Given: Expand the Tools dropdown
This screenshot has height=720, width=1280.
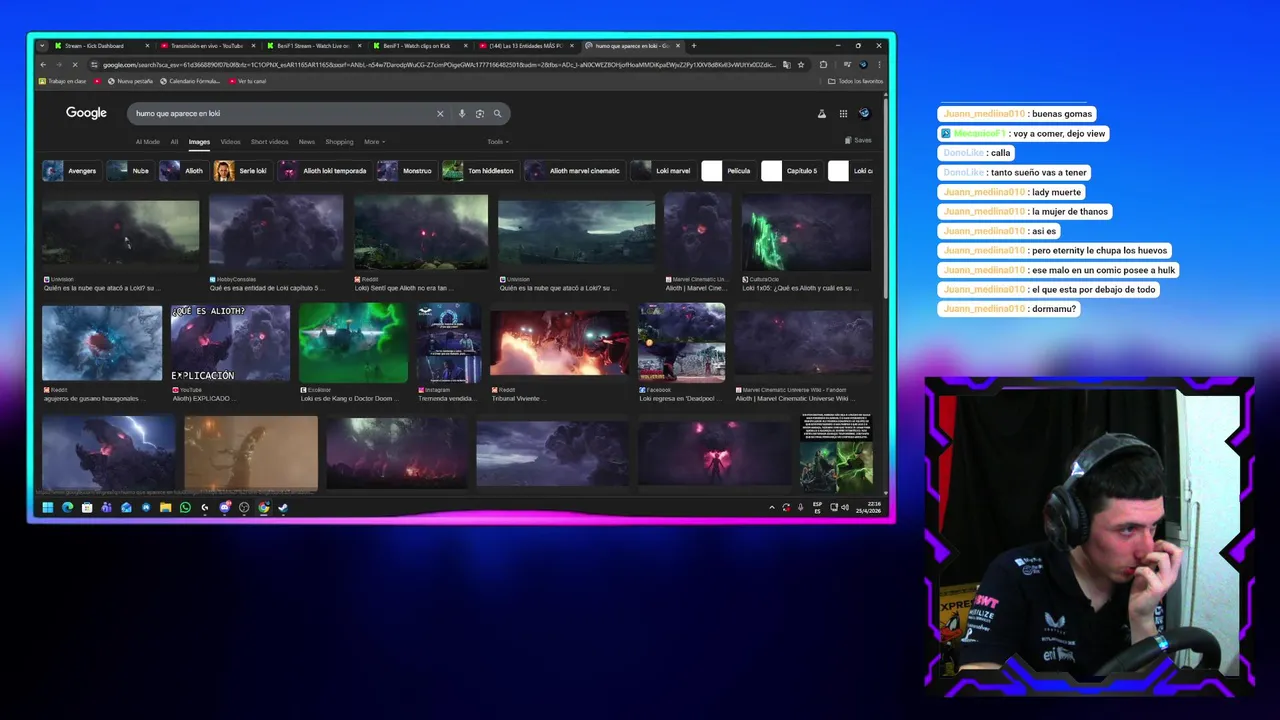Looking at the screenshot, I should pyautogui.click(x=498, y=142).
